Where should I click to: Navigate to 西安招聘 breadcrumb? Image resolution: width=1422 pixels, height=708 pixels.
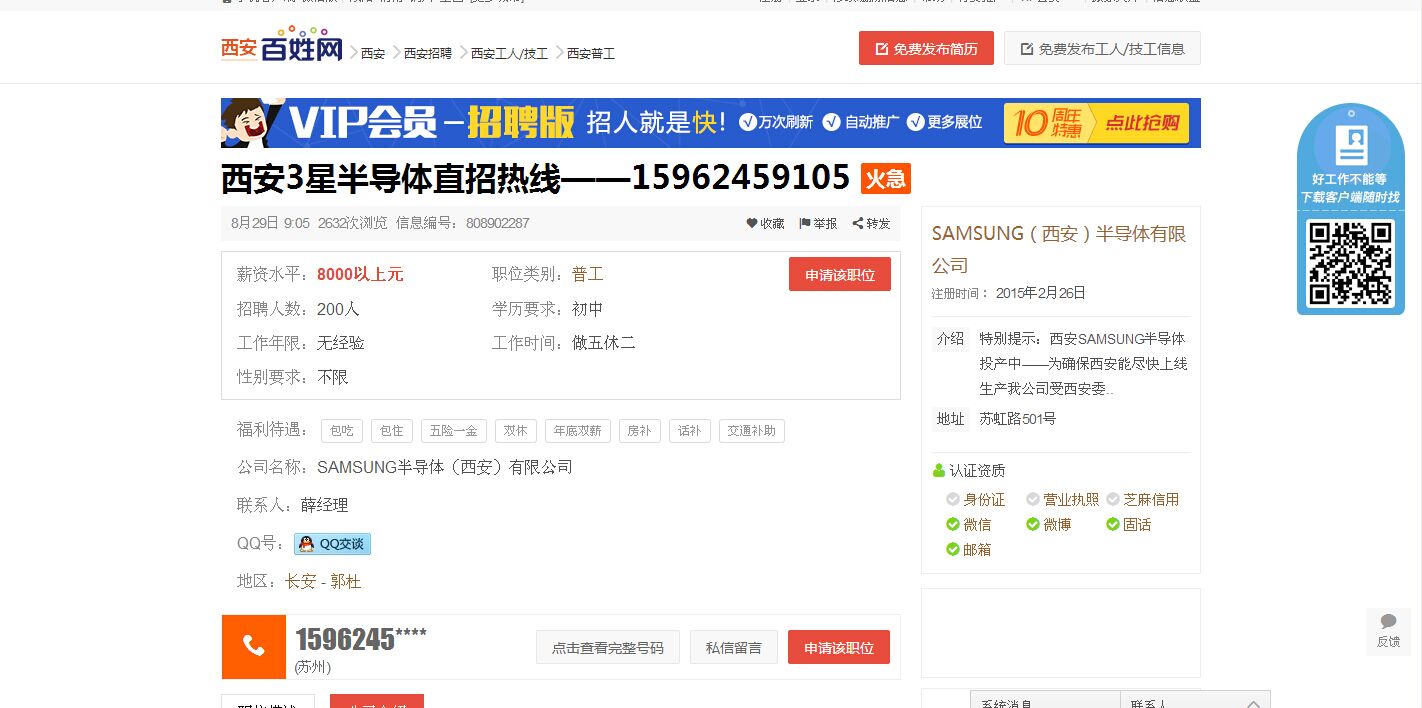point(428,53)
